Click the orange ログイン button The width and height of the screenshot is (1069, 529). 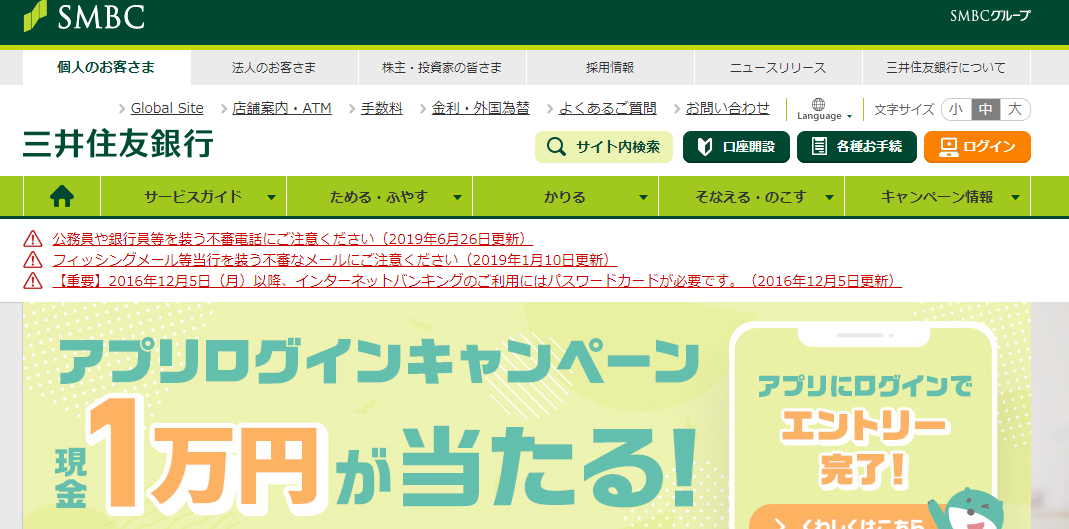(977, 147)
